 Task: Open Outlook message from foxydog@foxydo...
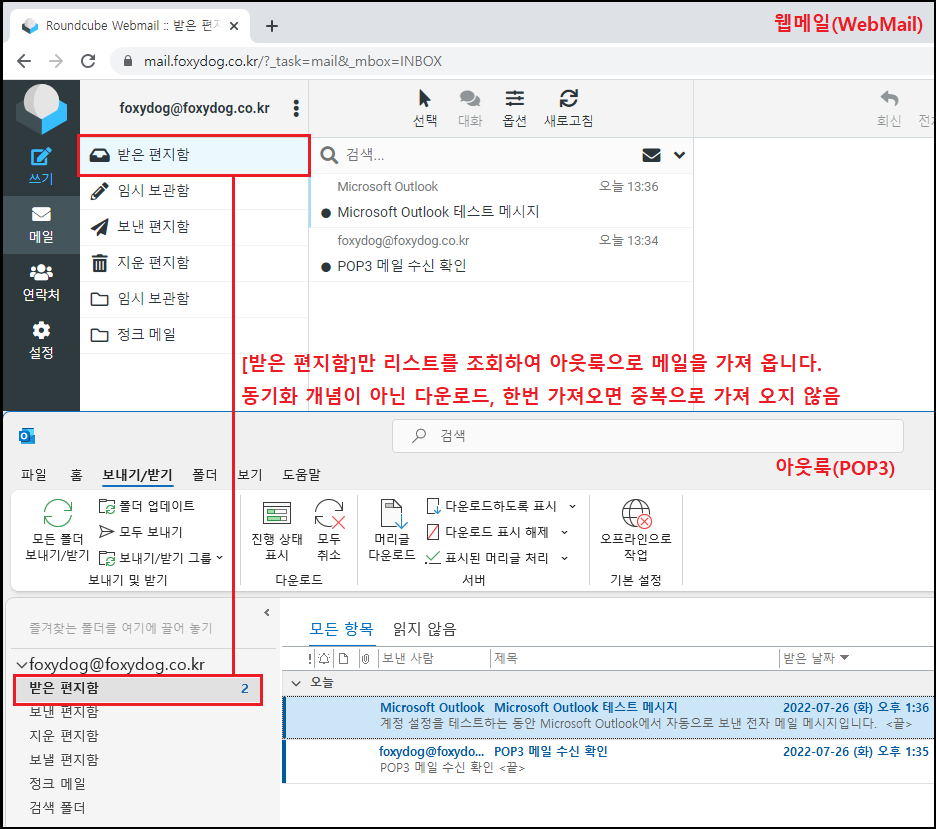(x=609, y=760)
